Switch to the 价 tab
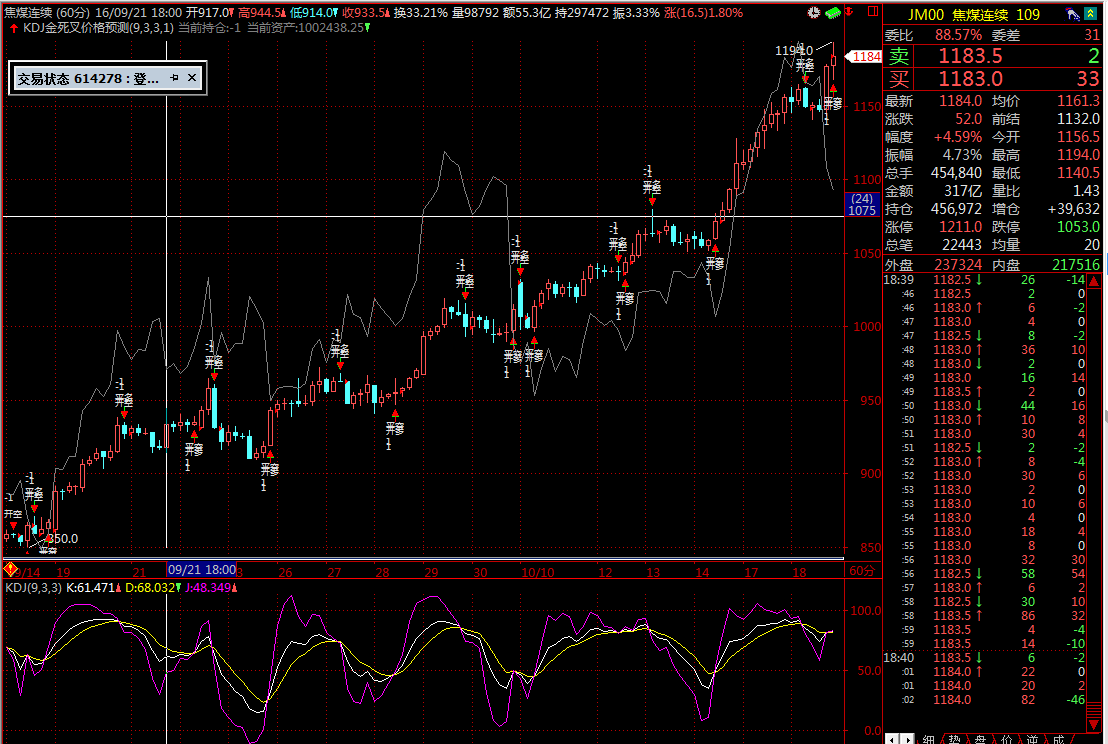The width and height of the screenshot is (1108, 744). pos(1007,738)
